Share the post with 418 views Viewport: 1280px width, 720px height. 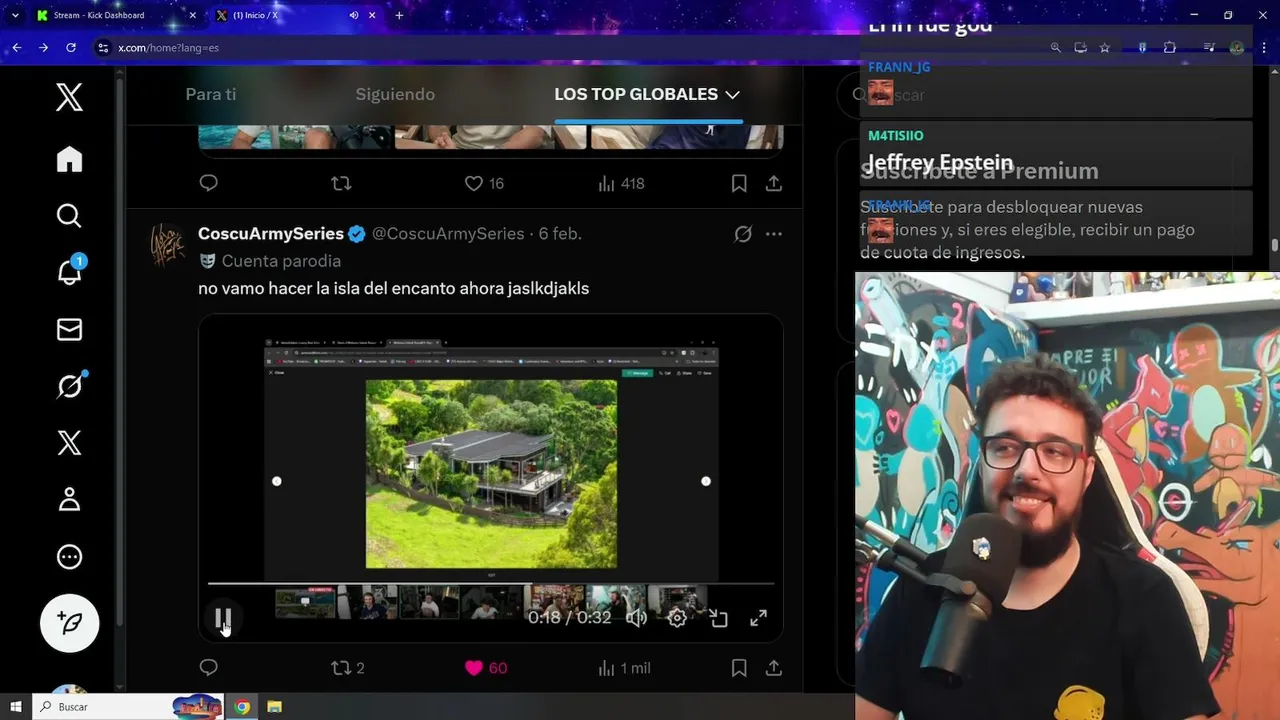pos(774,183)
